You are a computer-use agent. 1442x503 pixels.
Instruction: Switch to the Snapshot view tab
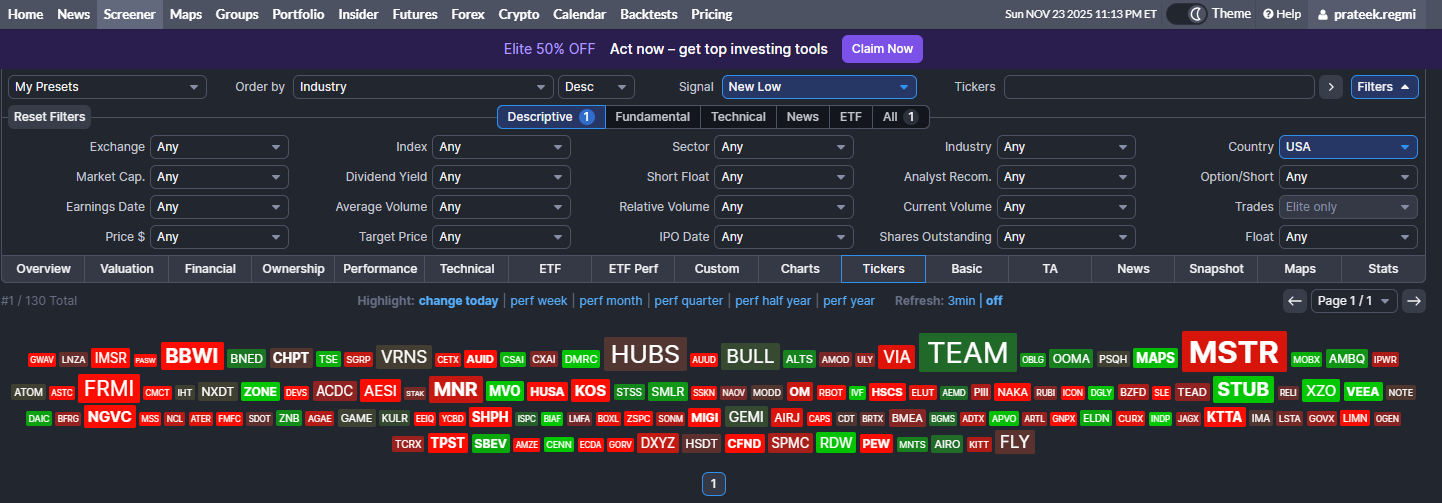1216,269
